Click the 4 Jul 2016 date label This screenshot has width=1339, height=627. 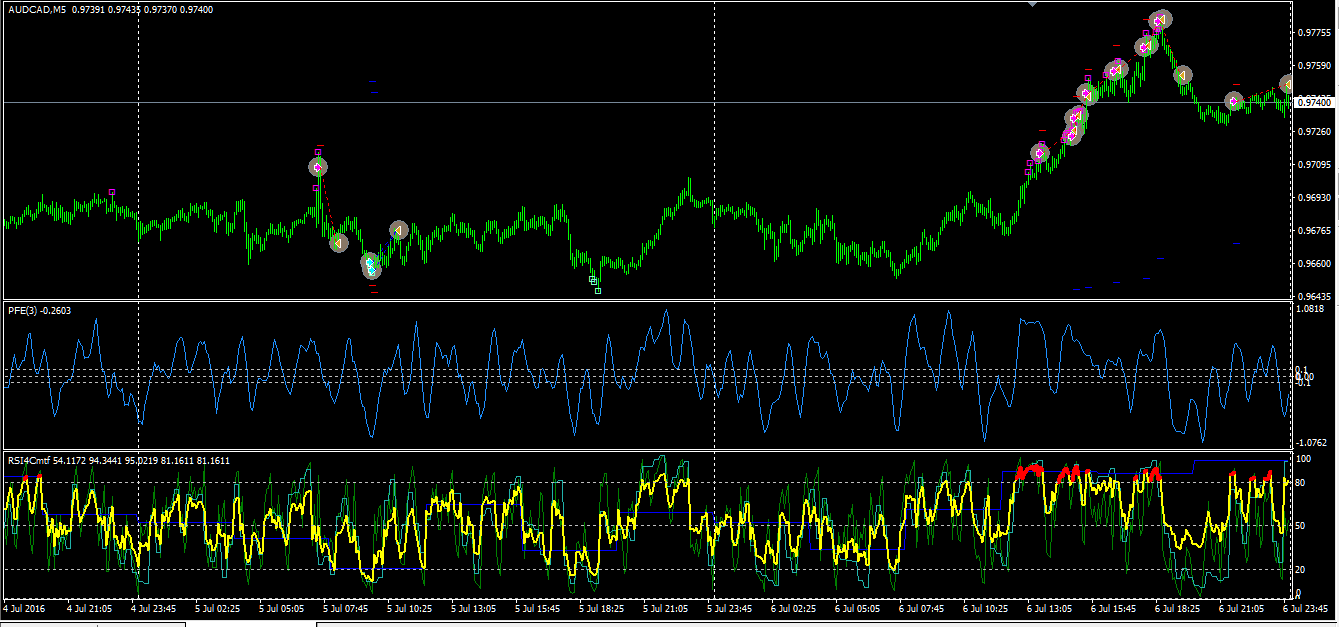(26, 608)
